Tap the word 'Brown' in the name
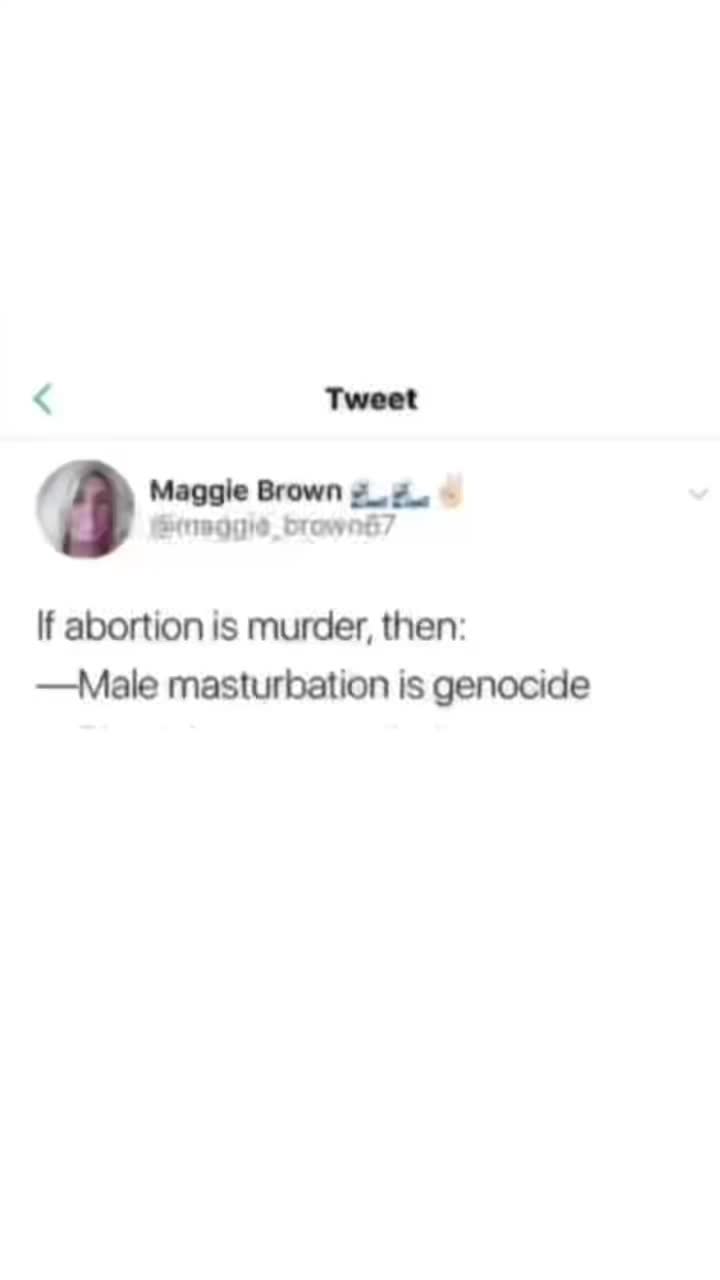 click(x=300, y=491)
